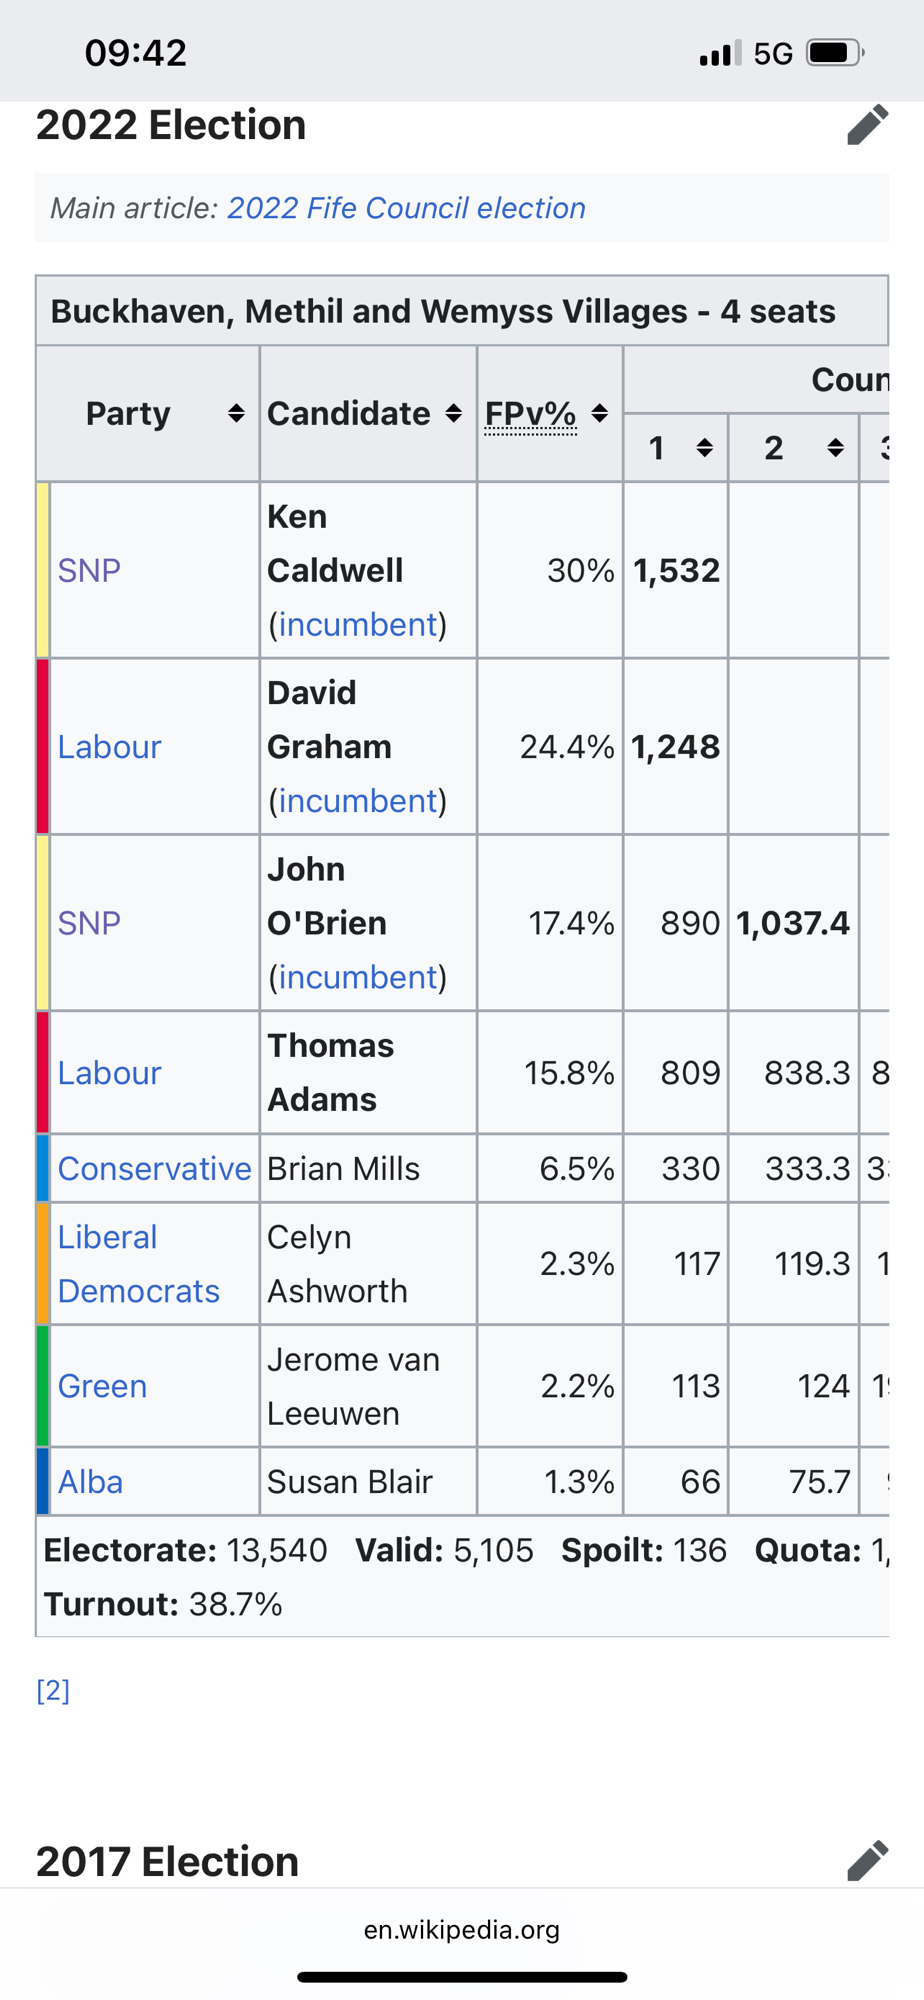This screenshot has height=2000, width=924.
Task: Open 2022 Fife Council election article
Action: (406, 208)
